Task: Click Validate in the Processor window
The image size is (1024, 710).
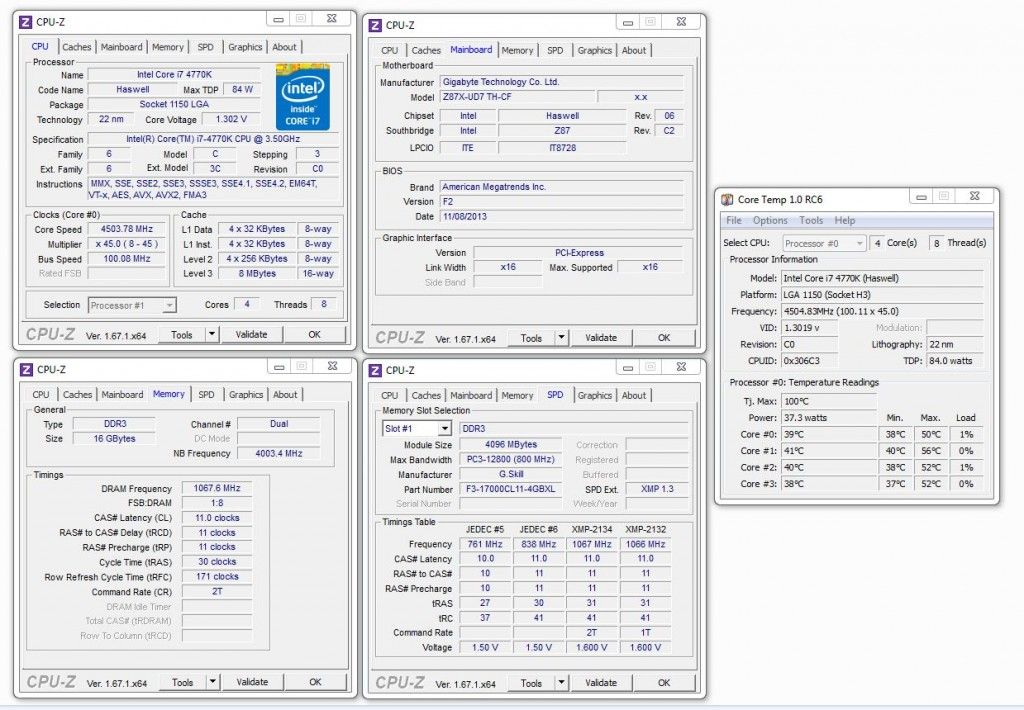Action: (251, 334)
